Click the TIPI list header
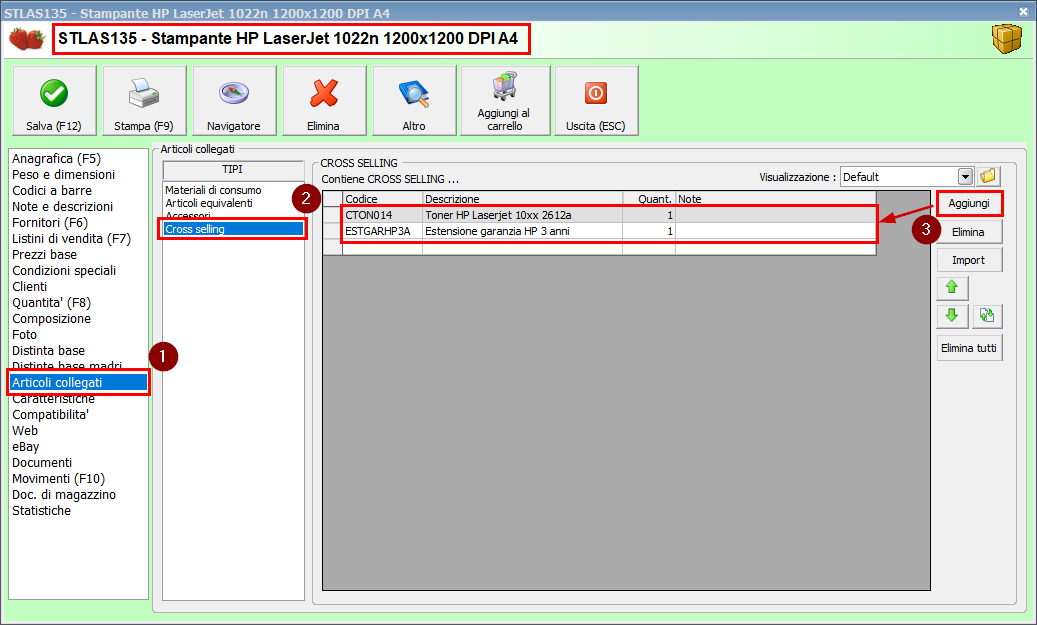 233,169
